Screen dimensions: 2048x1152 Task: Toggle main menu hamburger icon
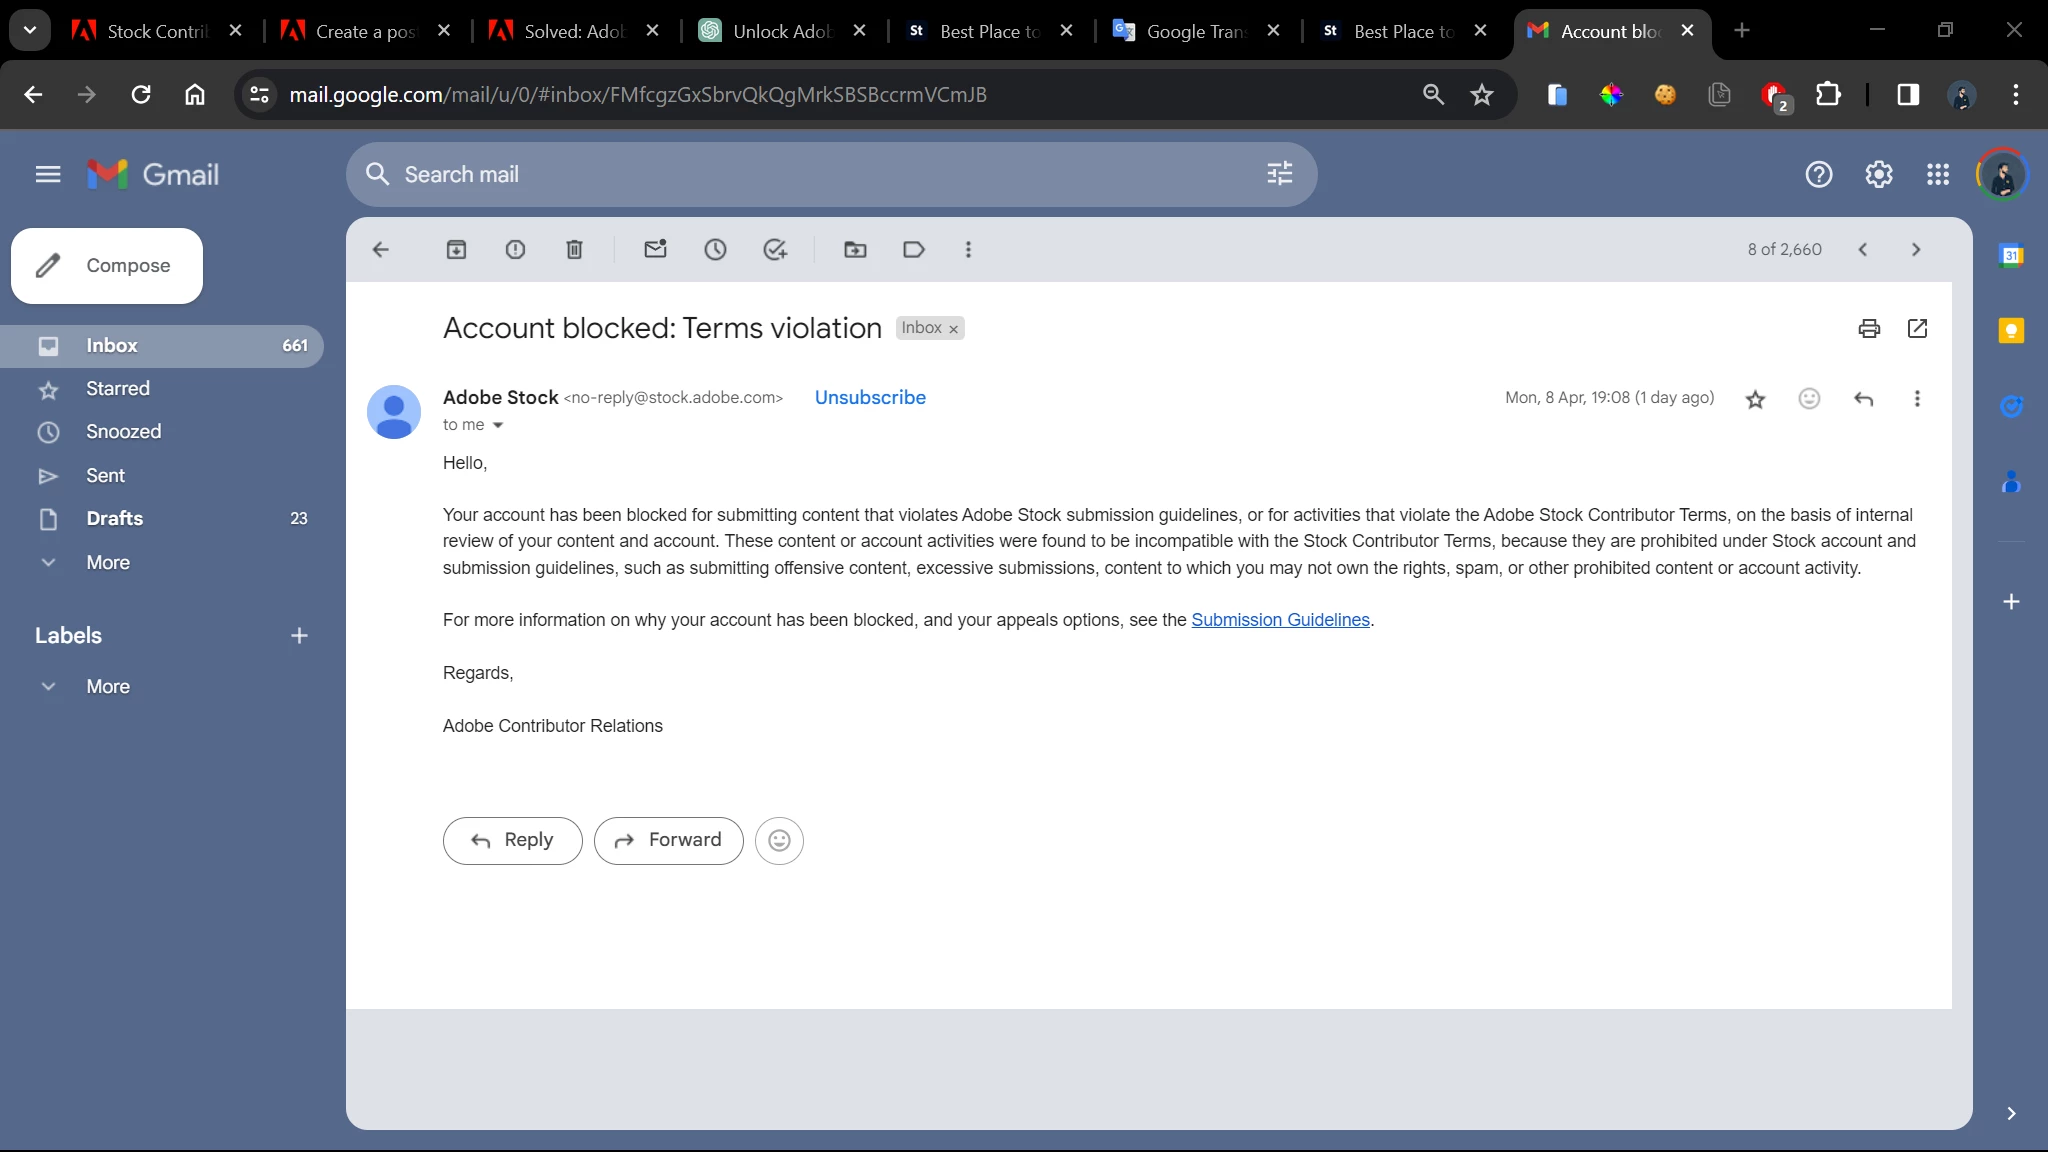click(x=48, y=175)
